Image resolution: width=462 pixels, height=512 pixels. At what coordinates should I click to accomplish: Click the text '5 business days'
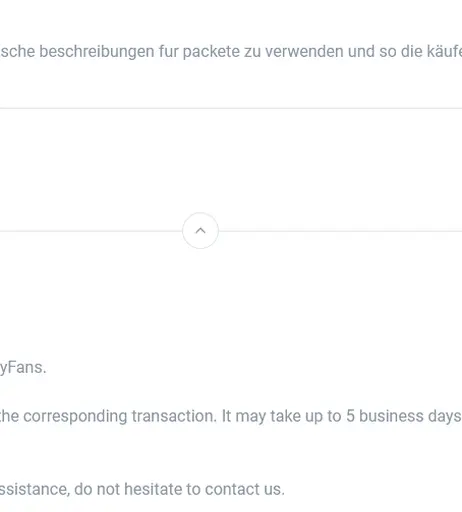point(404,416)
